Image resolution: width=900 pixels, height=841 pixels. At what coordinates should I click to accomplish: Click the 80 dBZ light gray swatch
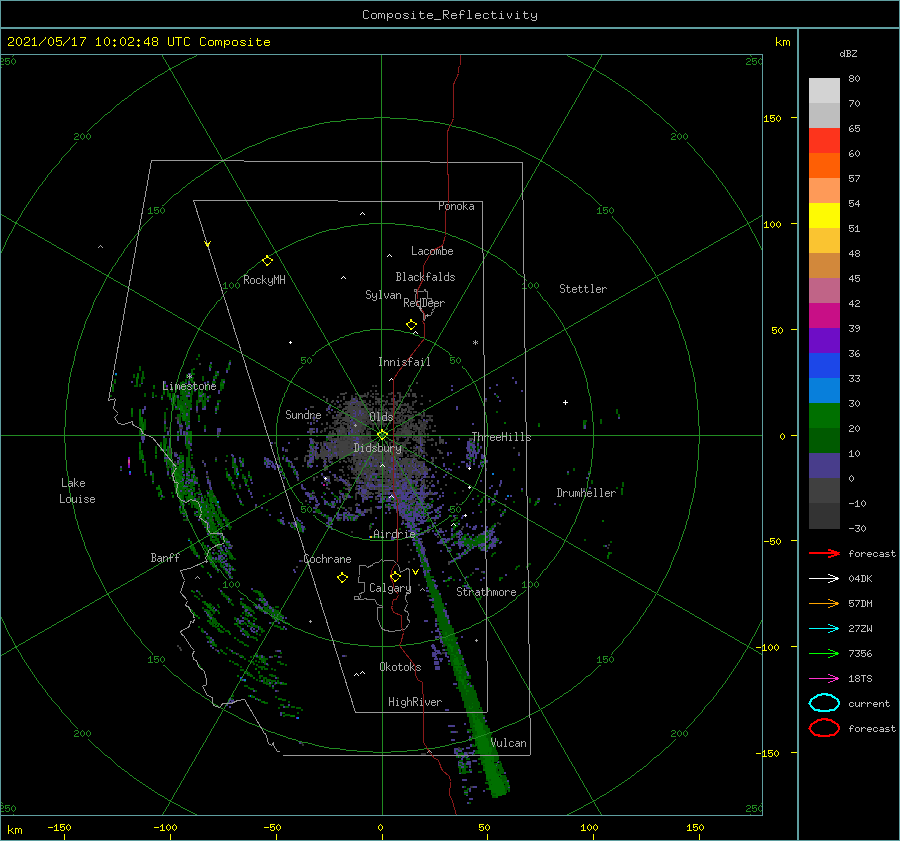[x=824, y=90]
